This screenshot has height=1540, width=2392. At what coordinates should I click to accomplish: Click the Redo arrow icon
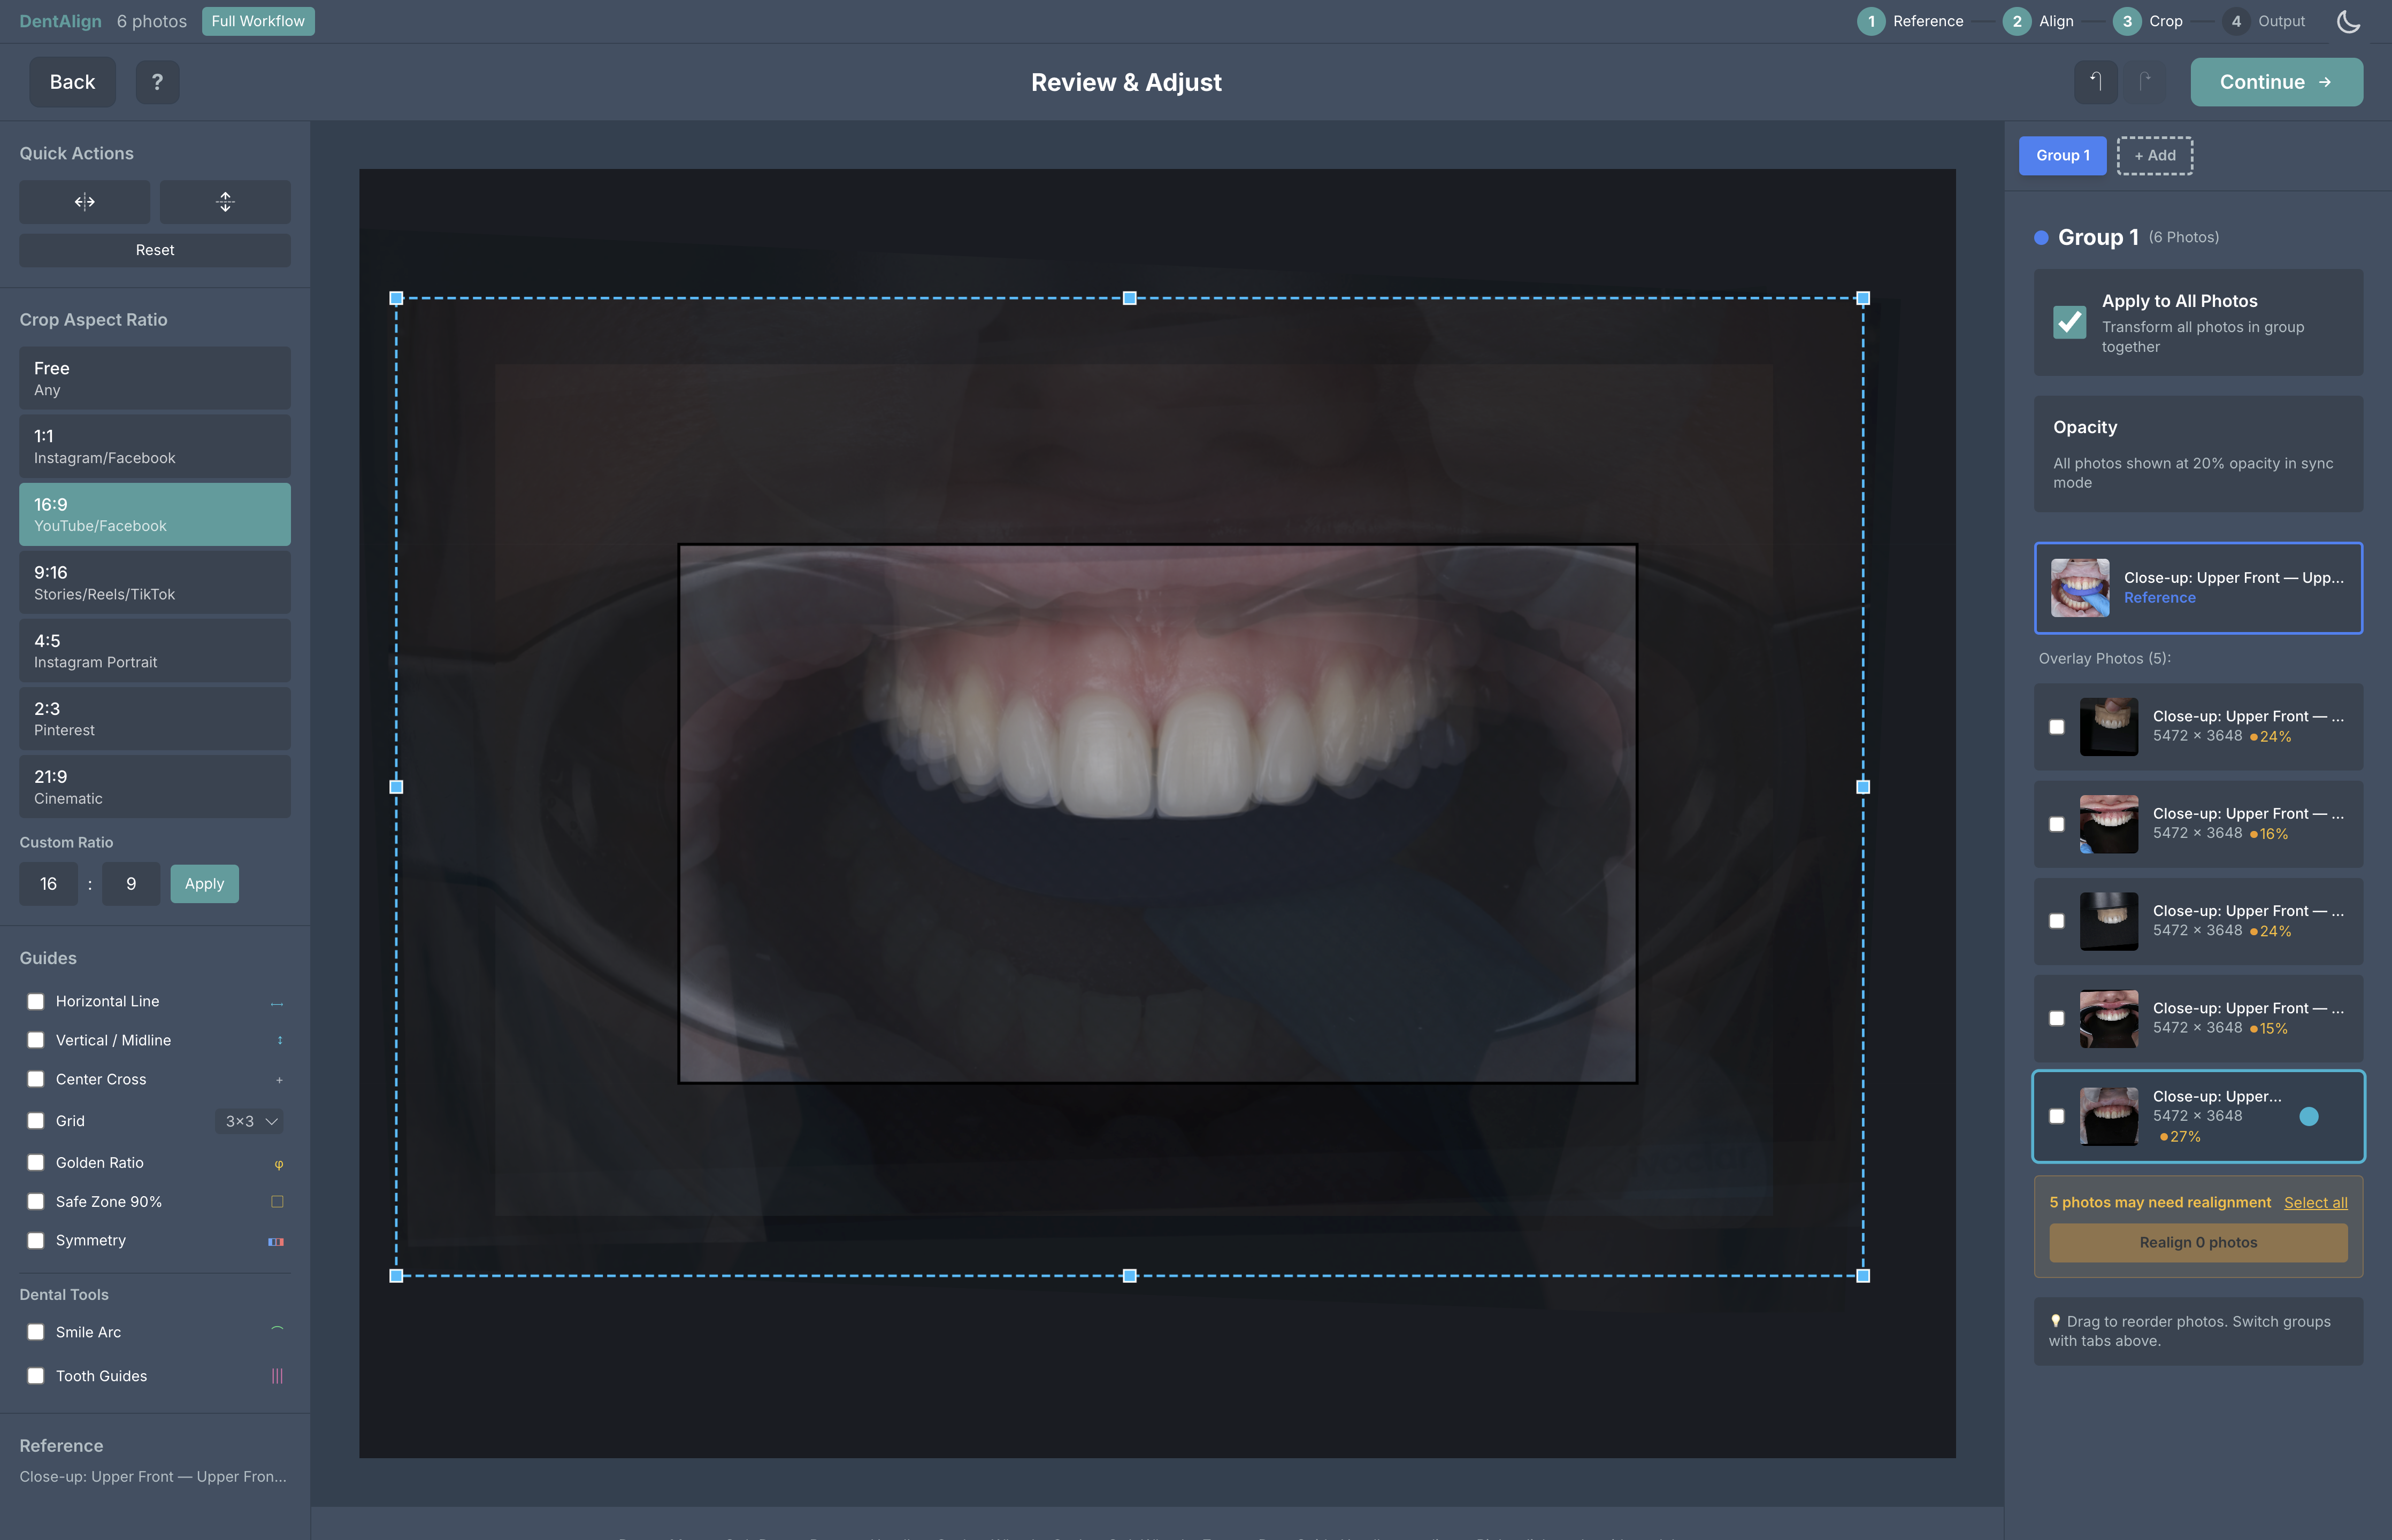pos(2145,82)
